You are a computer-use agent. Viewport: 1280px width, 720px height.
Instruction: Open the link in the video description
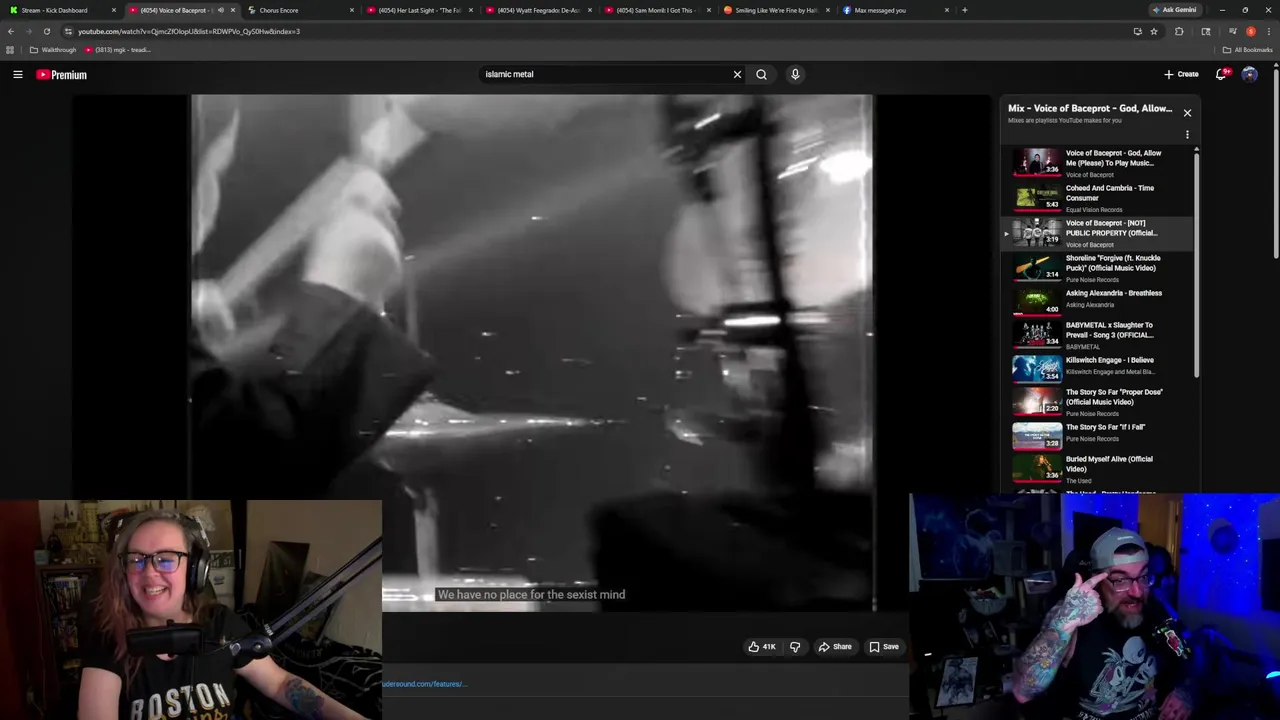click(x=424, y=684)
